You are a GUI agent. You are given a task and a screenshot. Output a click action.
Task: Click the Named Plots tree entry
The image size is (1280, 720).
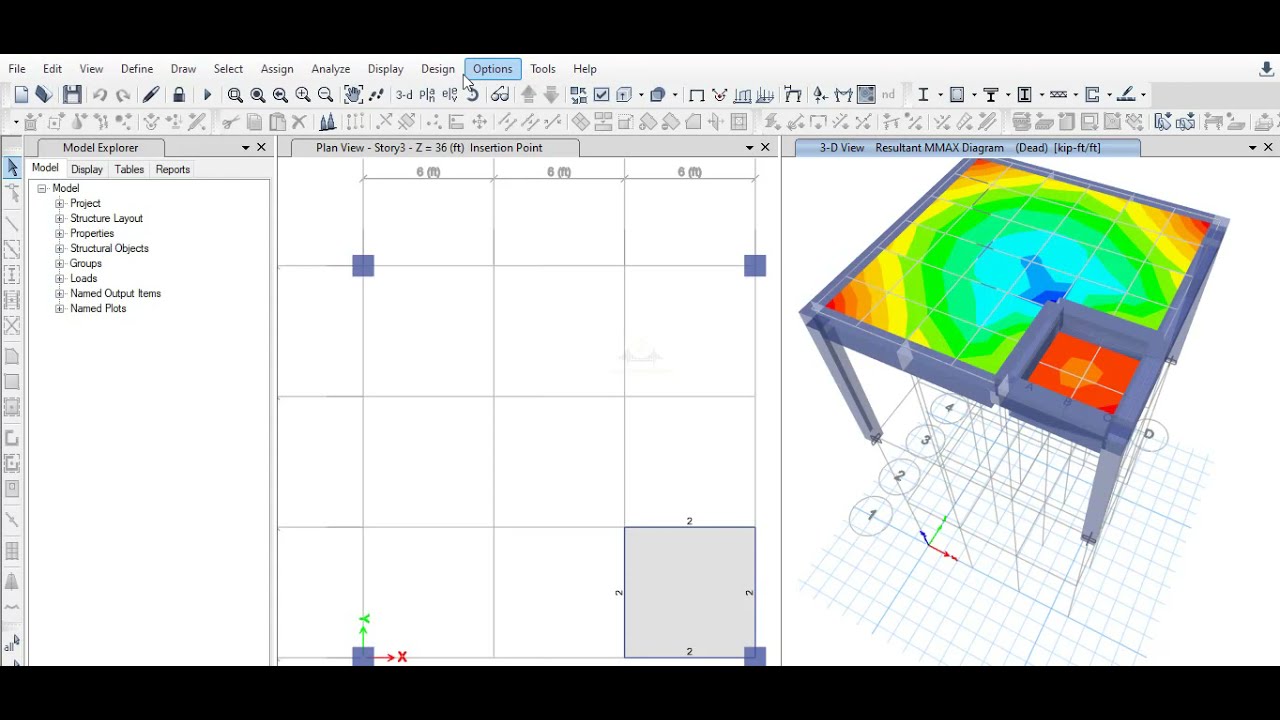coord(98,309)
